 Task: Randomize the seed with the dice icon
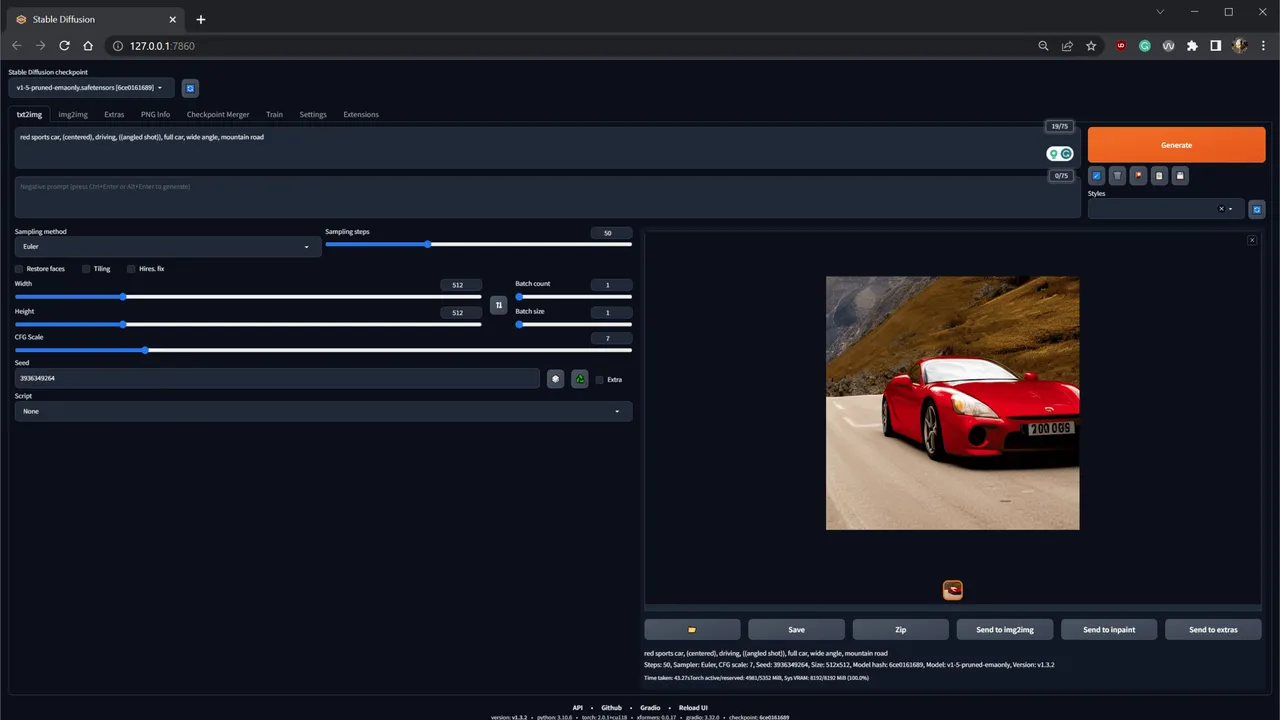click(x=555, y=379)
